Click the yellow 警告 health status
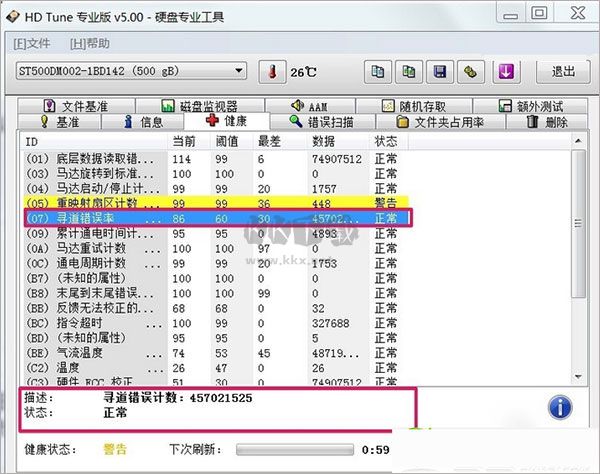The width and height of the screenshot is (600, 474). 115,450
